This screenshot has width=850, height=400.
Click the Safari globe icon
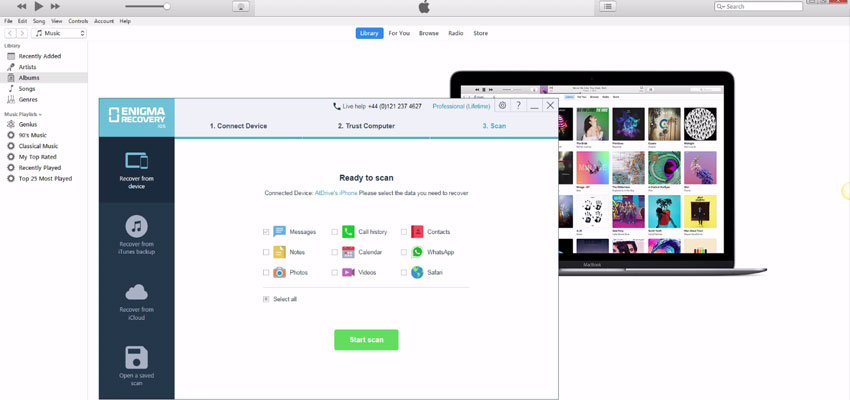click(417, 273)
